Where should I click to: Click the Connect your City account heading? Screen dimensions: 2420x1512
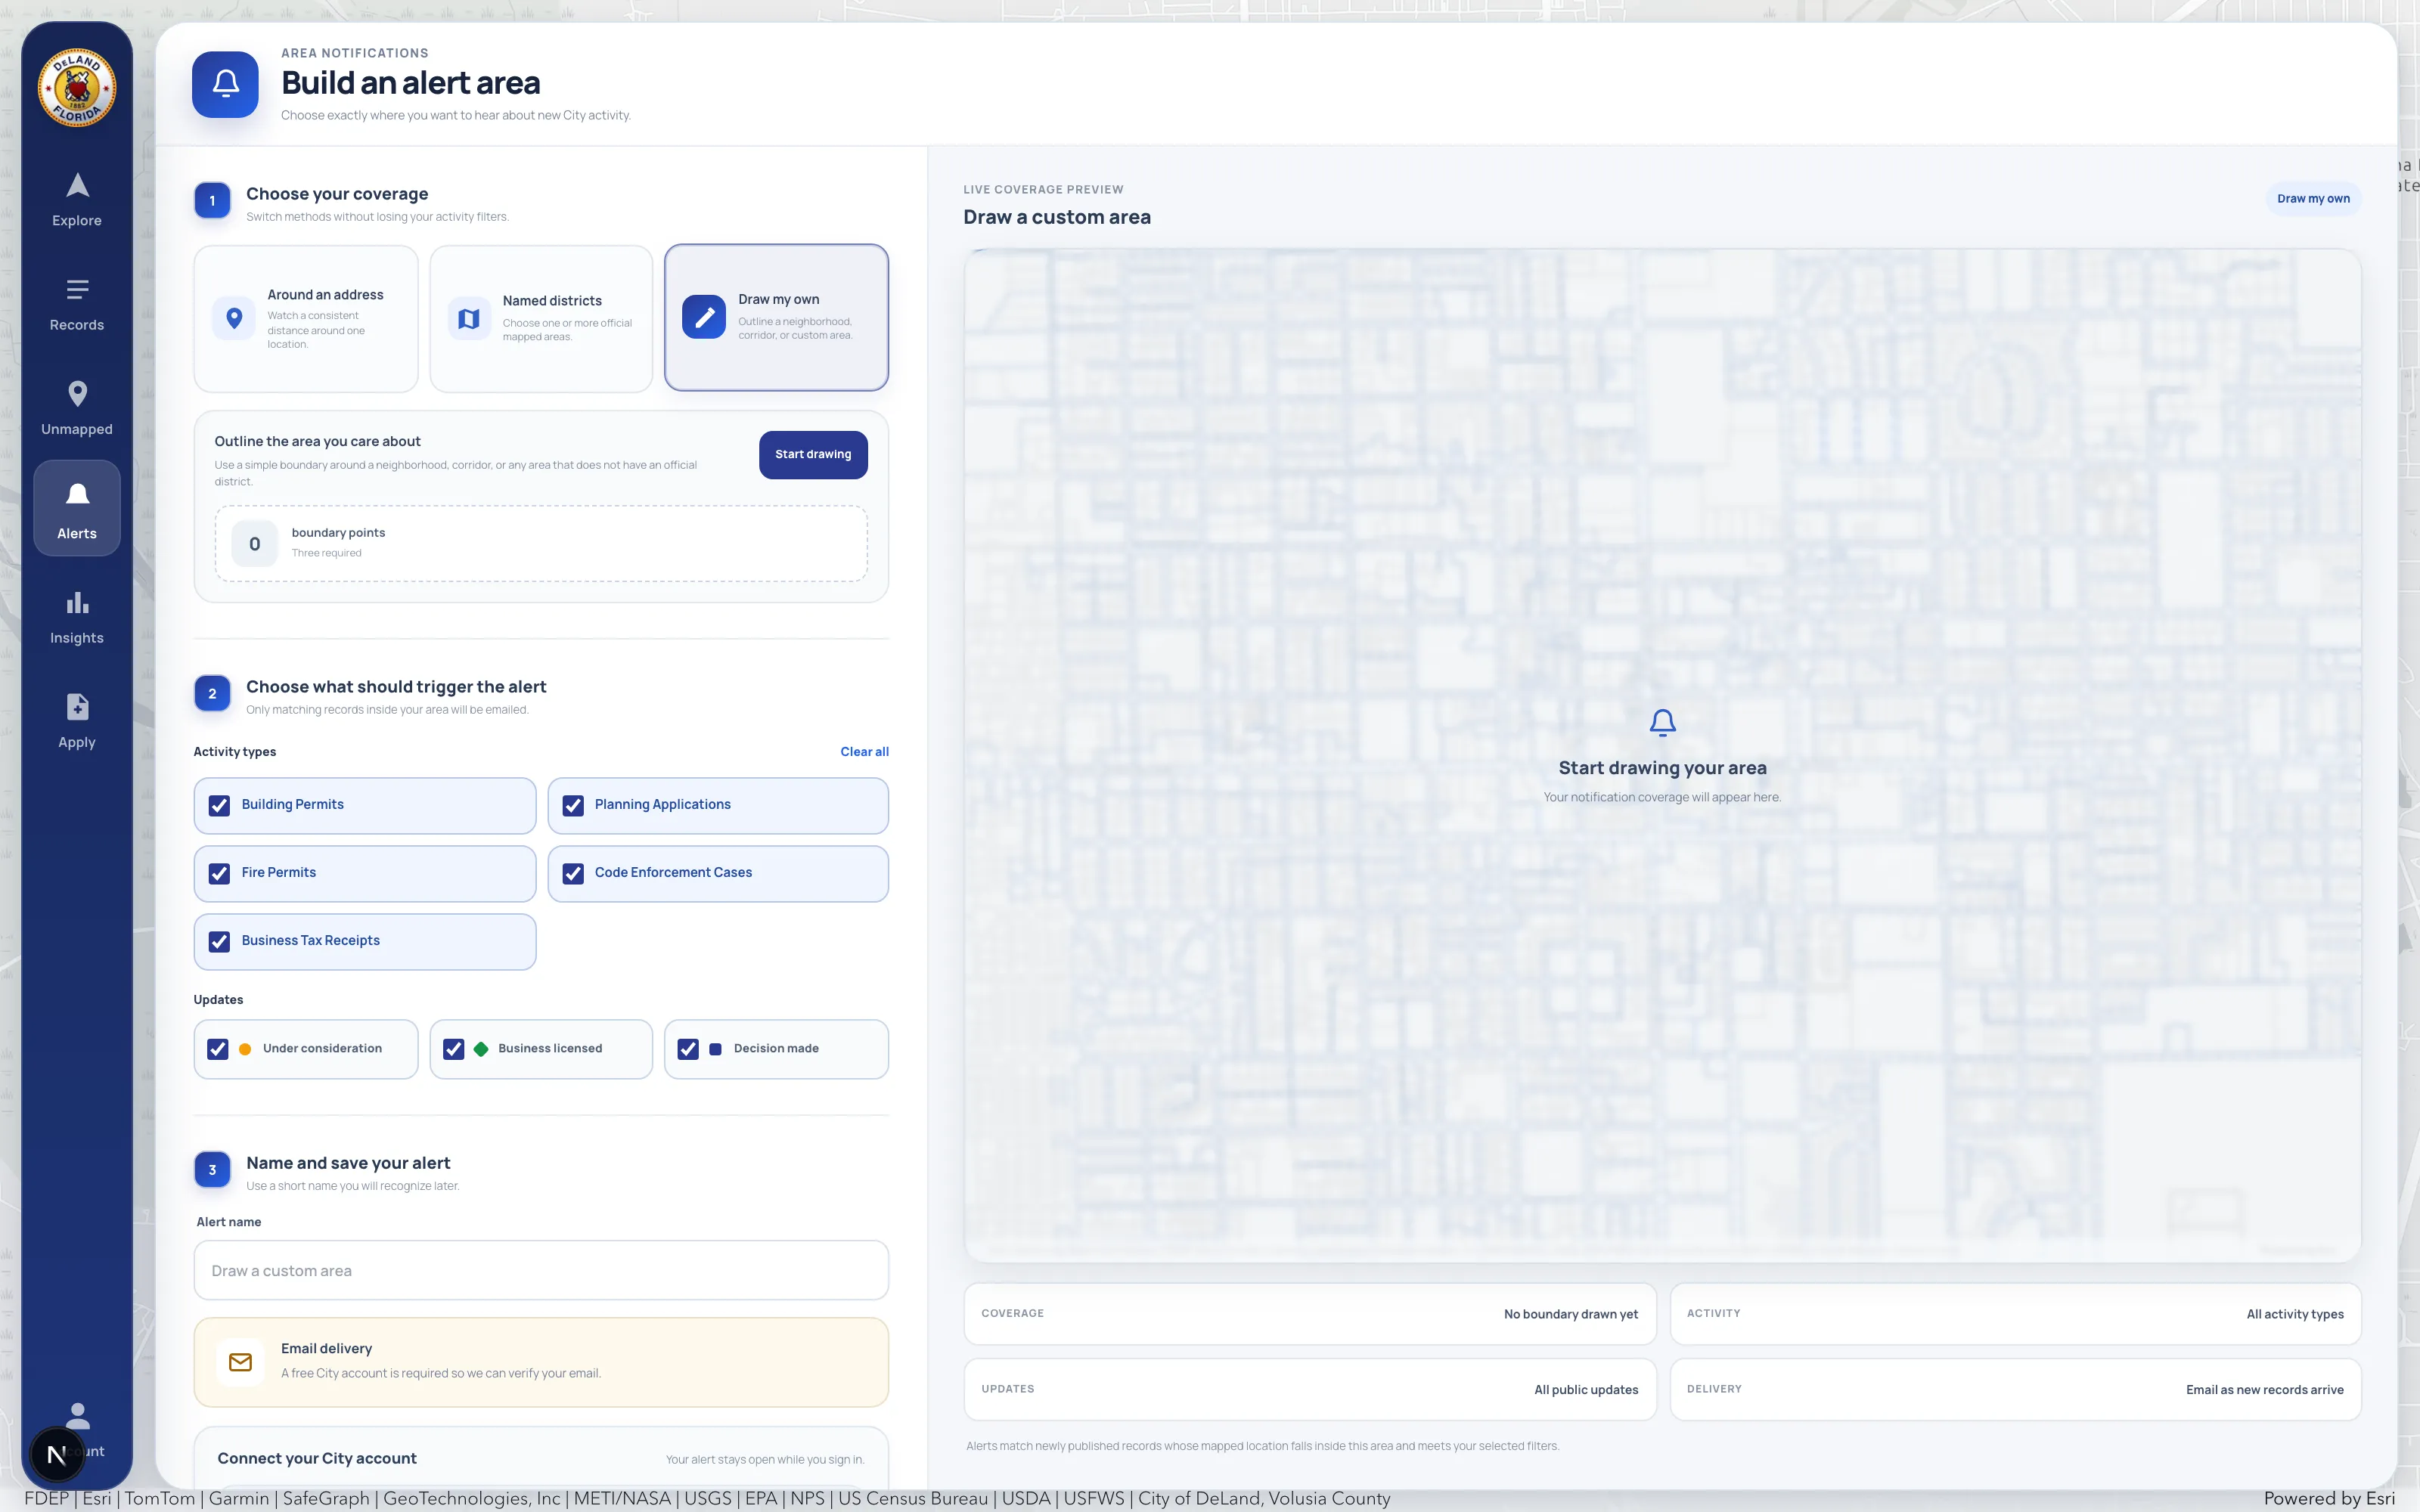[317, 1459]
